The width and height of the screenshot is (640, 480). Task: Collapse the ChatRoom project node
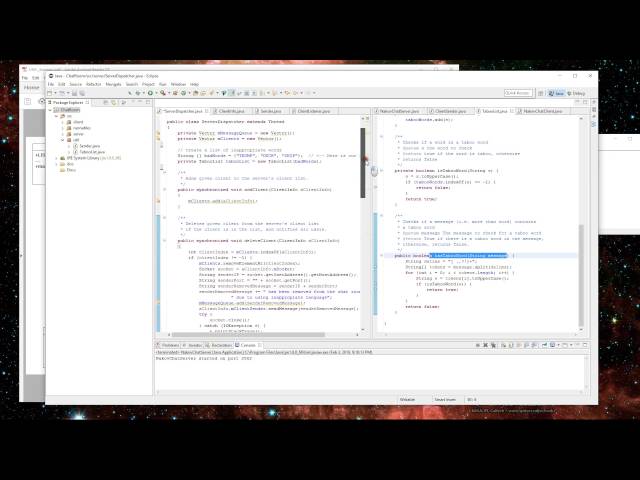(50, 110)
